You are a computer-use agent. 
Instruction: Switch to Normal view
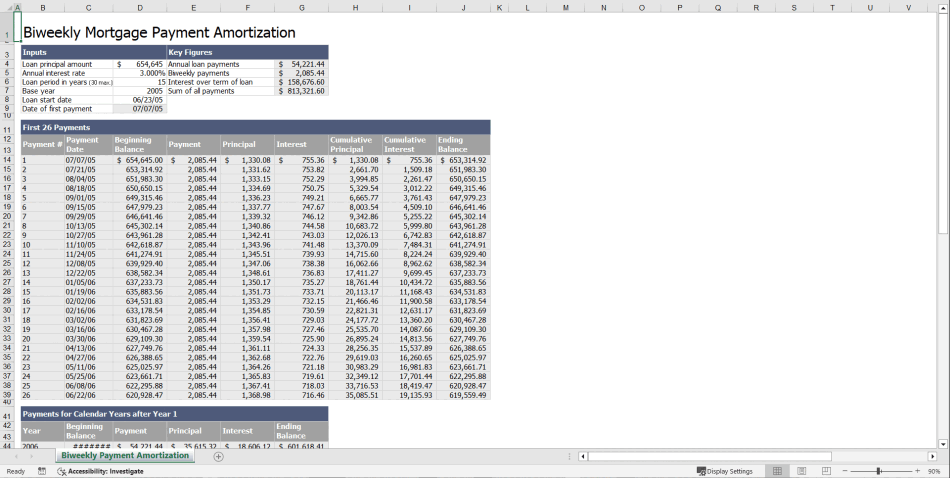(777, 471)
